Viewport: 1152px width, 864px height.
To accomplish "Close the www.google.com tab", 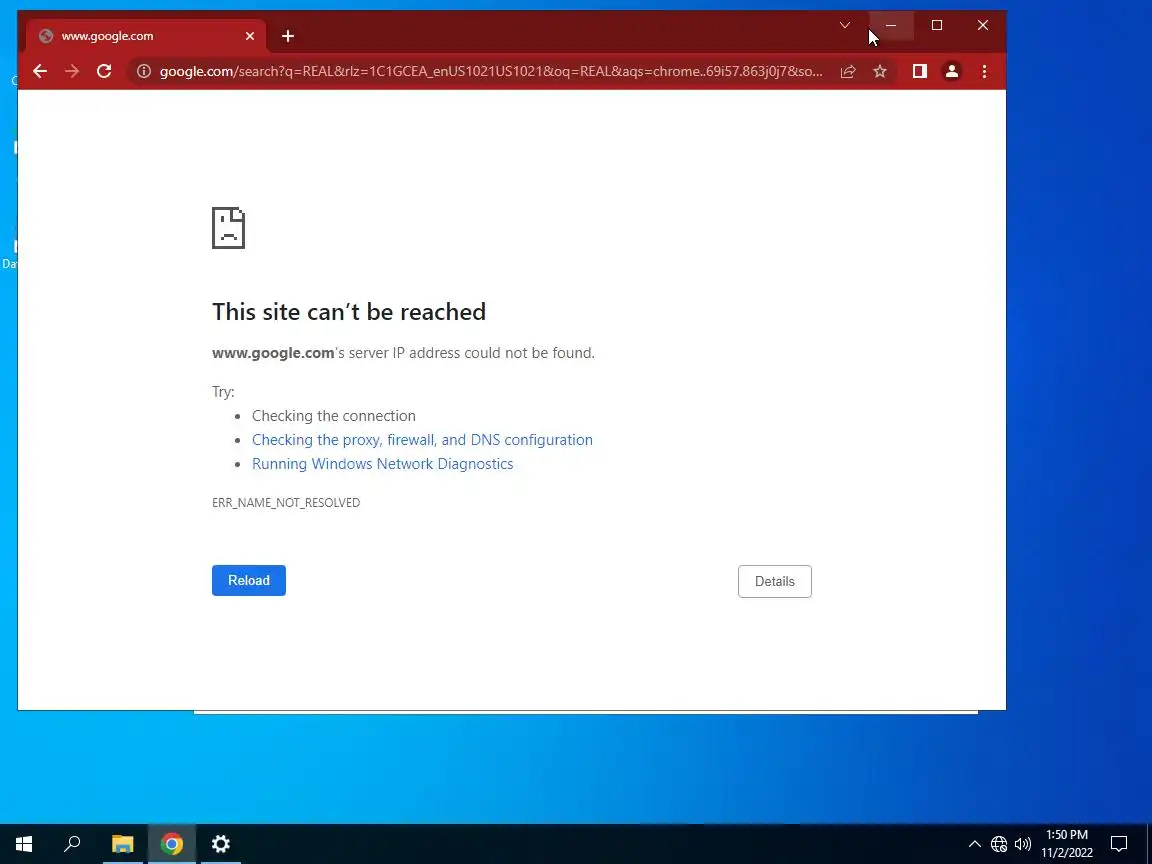I will point(250,36).
